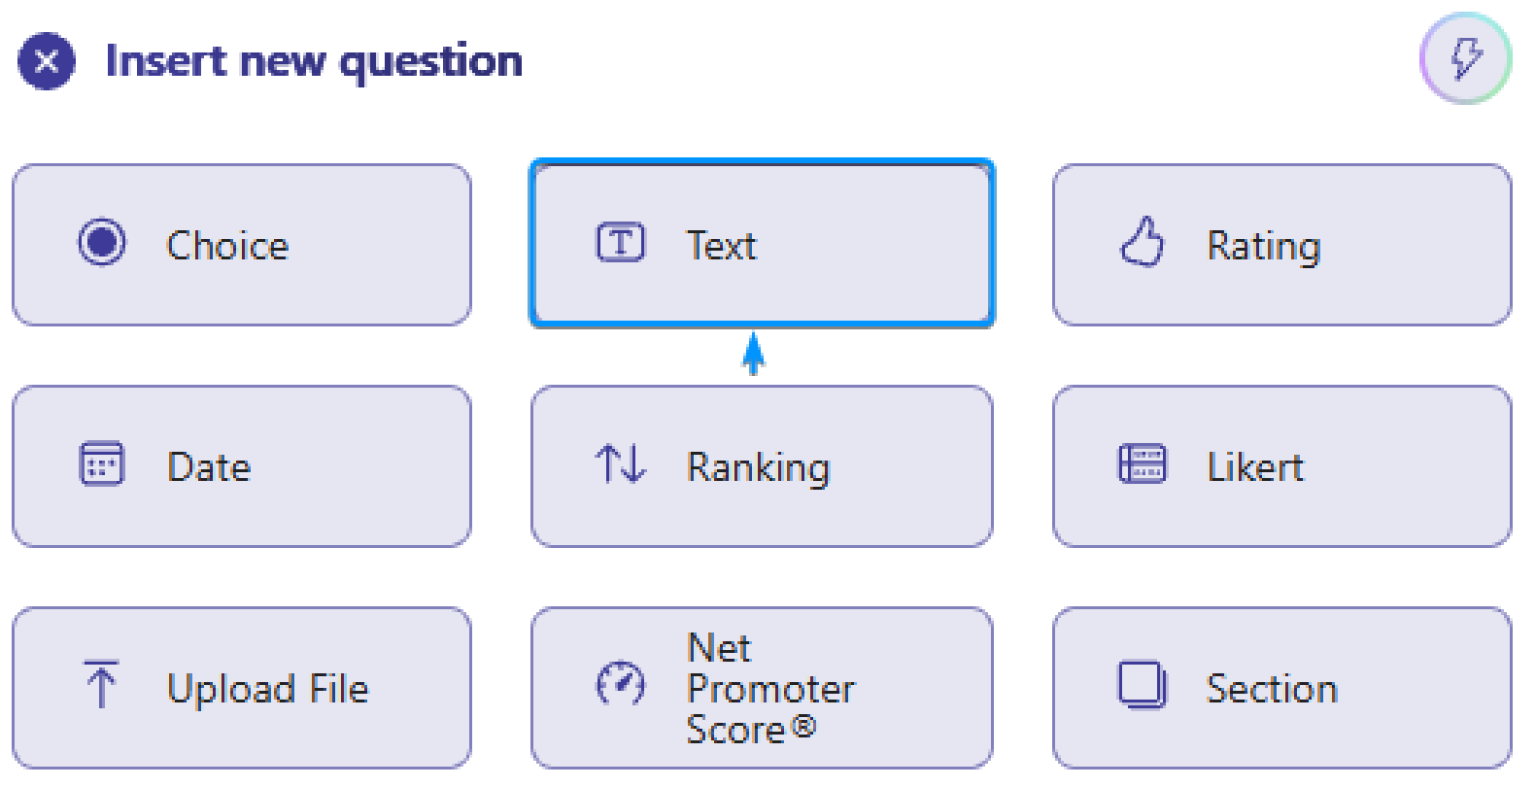Insert a new Section

point(1282,686)
